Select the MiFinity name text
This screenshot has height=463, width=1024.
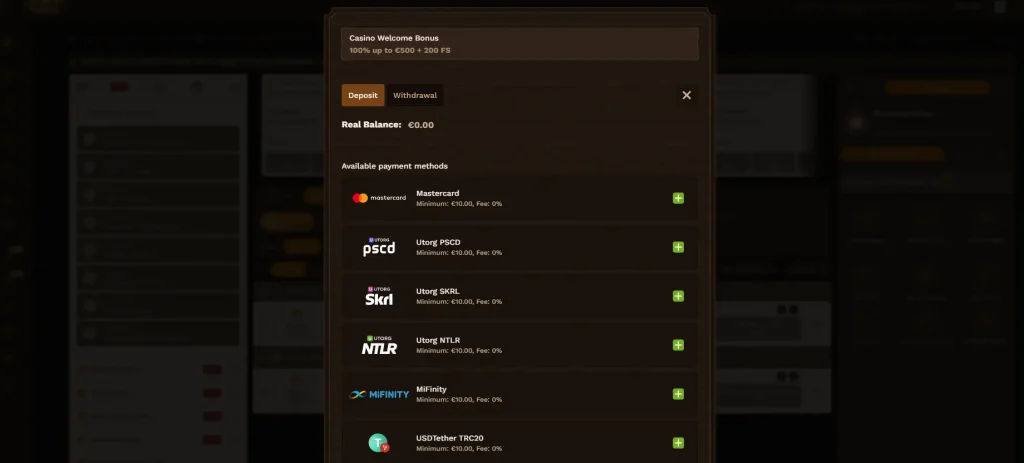click(431, 389)
